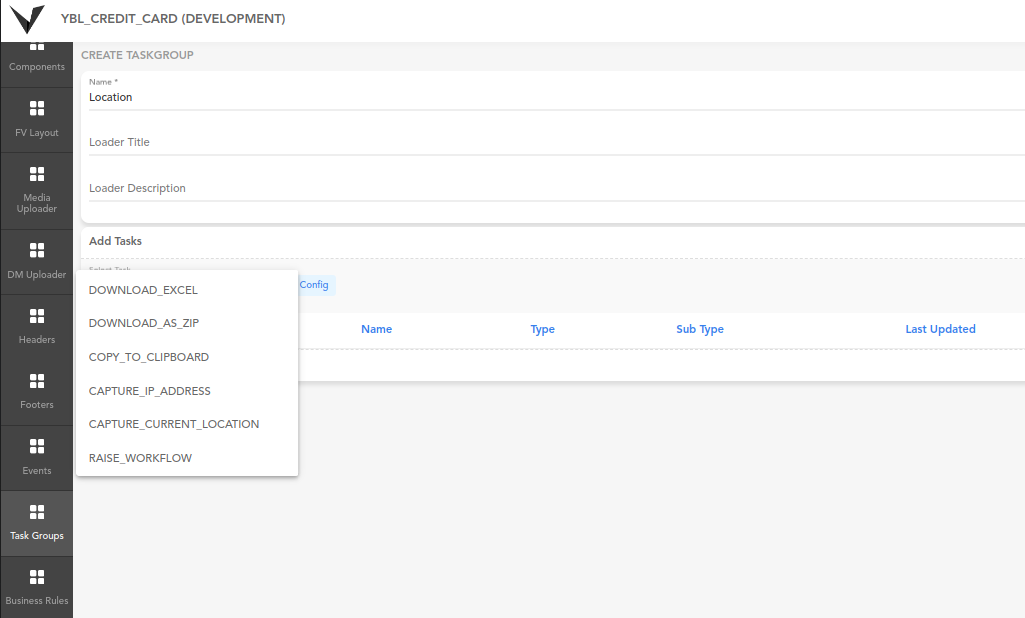This screenshot has height=618, width=1025.
Task: Click the CREATE TASKGROUP heading
Action: pos(137,55)
